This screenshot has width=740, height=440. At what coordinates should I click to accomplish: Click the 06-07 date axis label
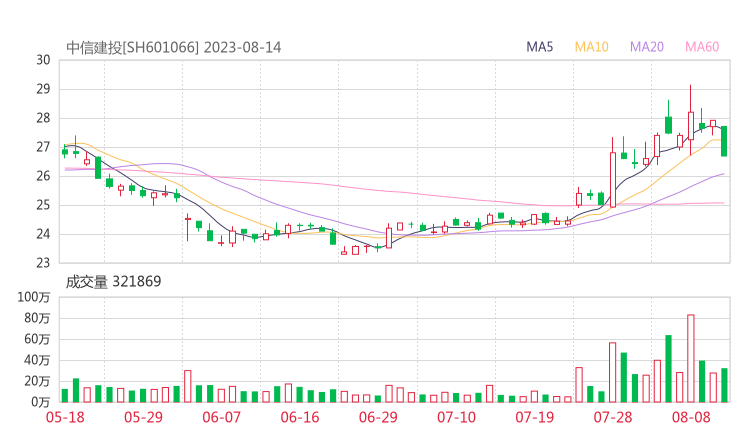tap(221, 417)
